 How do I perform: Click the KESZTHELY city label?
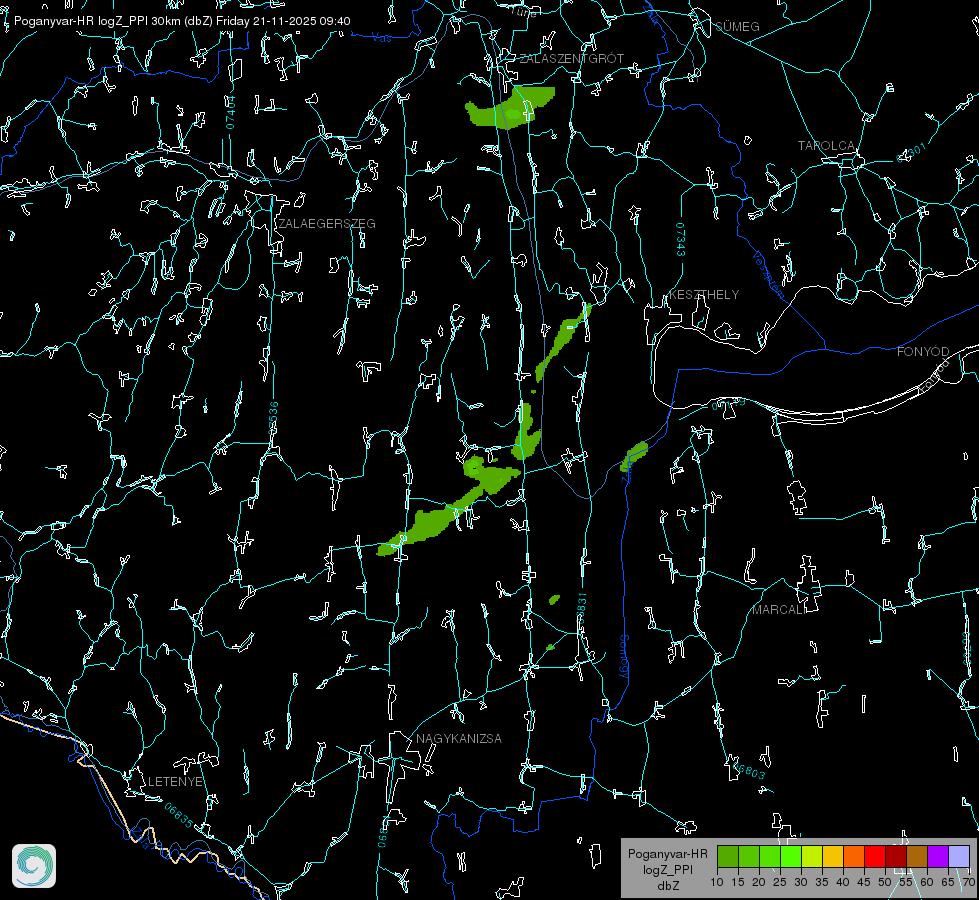(x=704, y=294)
